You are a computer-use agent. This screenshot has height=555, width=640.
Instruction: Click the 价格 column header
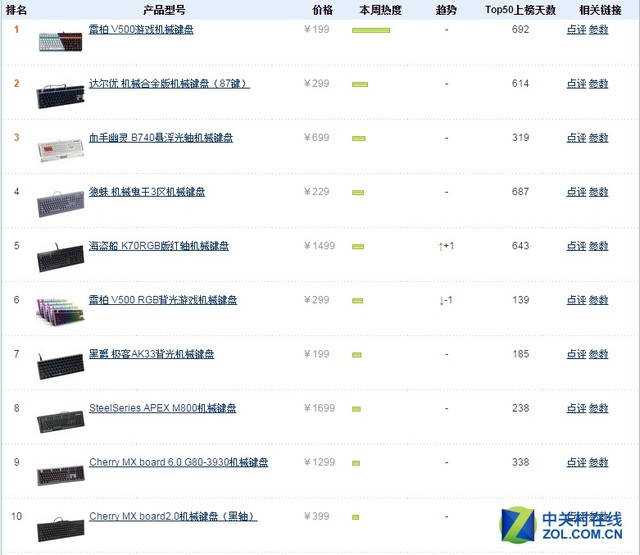click(x=322, y=10)
